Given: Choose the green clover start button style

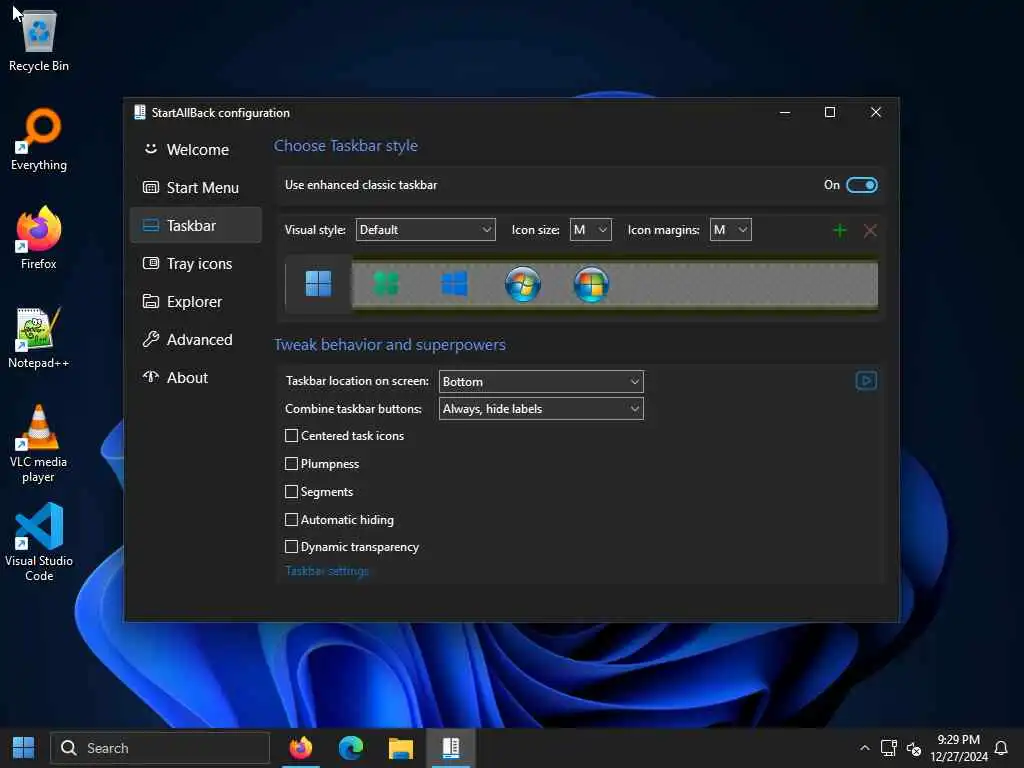Looking at the screenshot, I should [386, 284].
